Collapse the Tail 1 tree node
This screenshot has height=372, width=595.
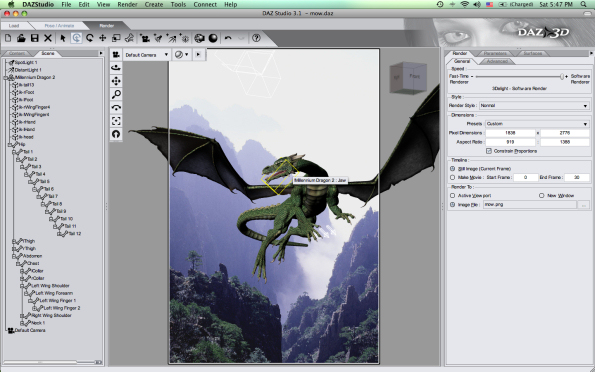14,152
